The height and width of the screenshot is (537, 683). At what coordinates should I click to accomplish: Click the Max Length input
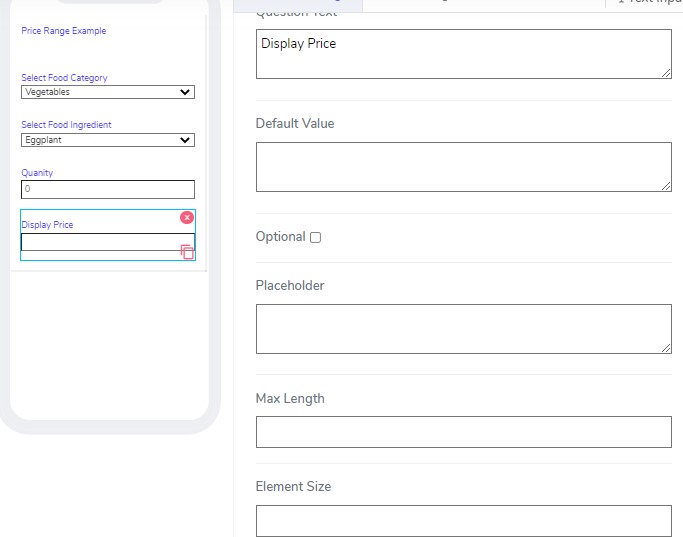pos(463,432)
